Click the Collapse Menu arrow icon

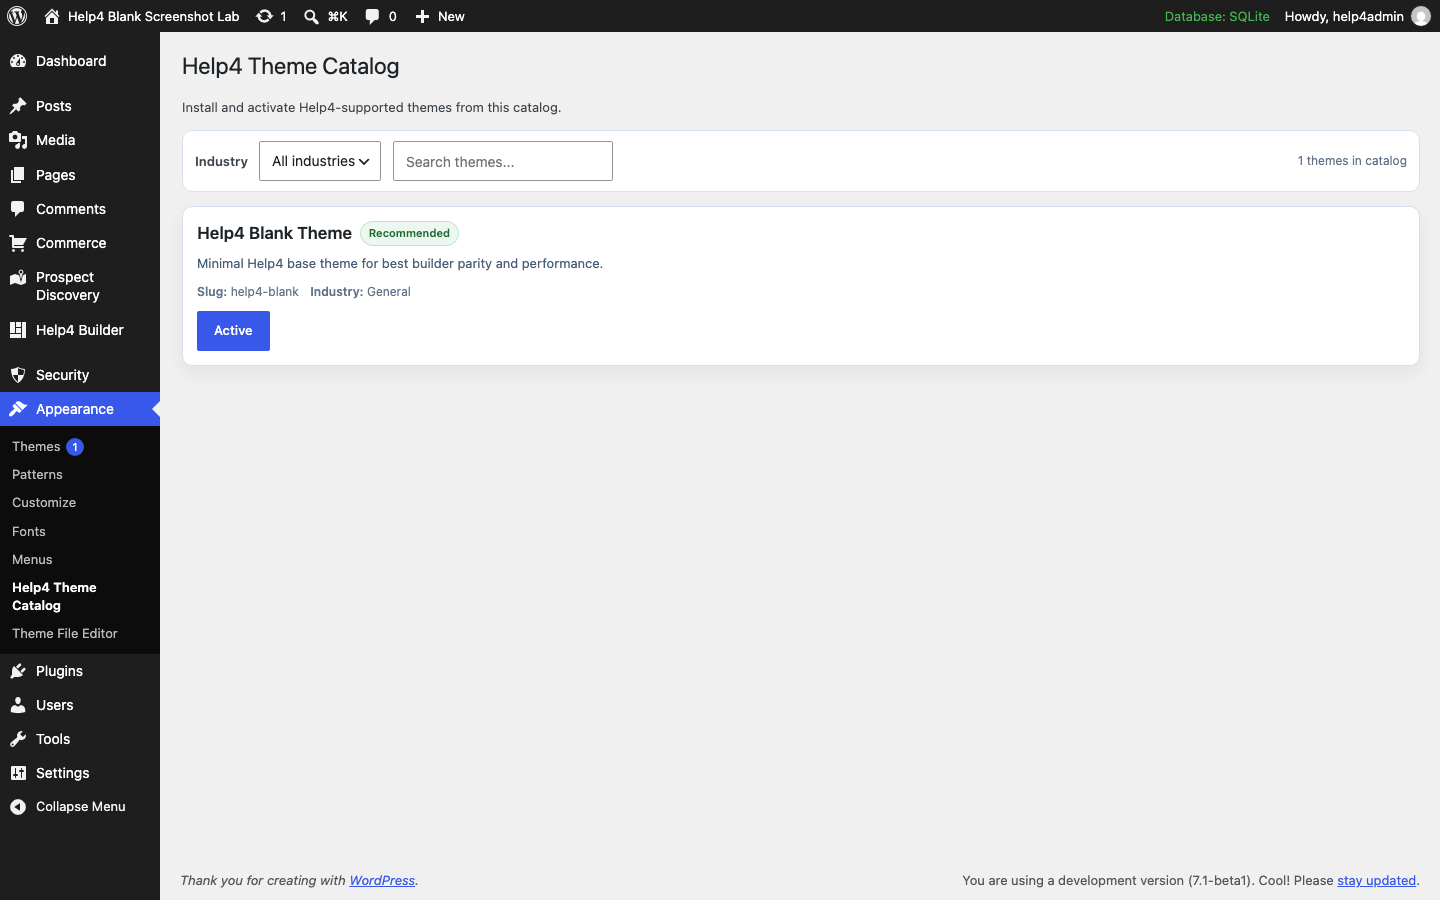(18, 807)
